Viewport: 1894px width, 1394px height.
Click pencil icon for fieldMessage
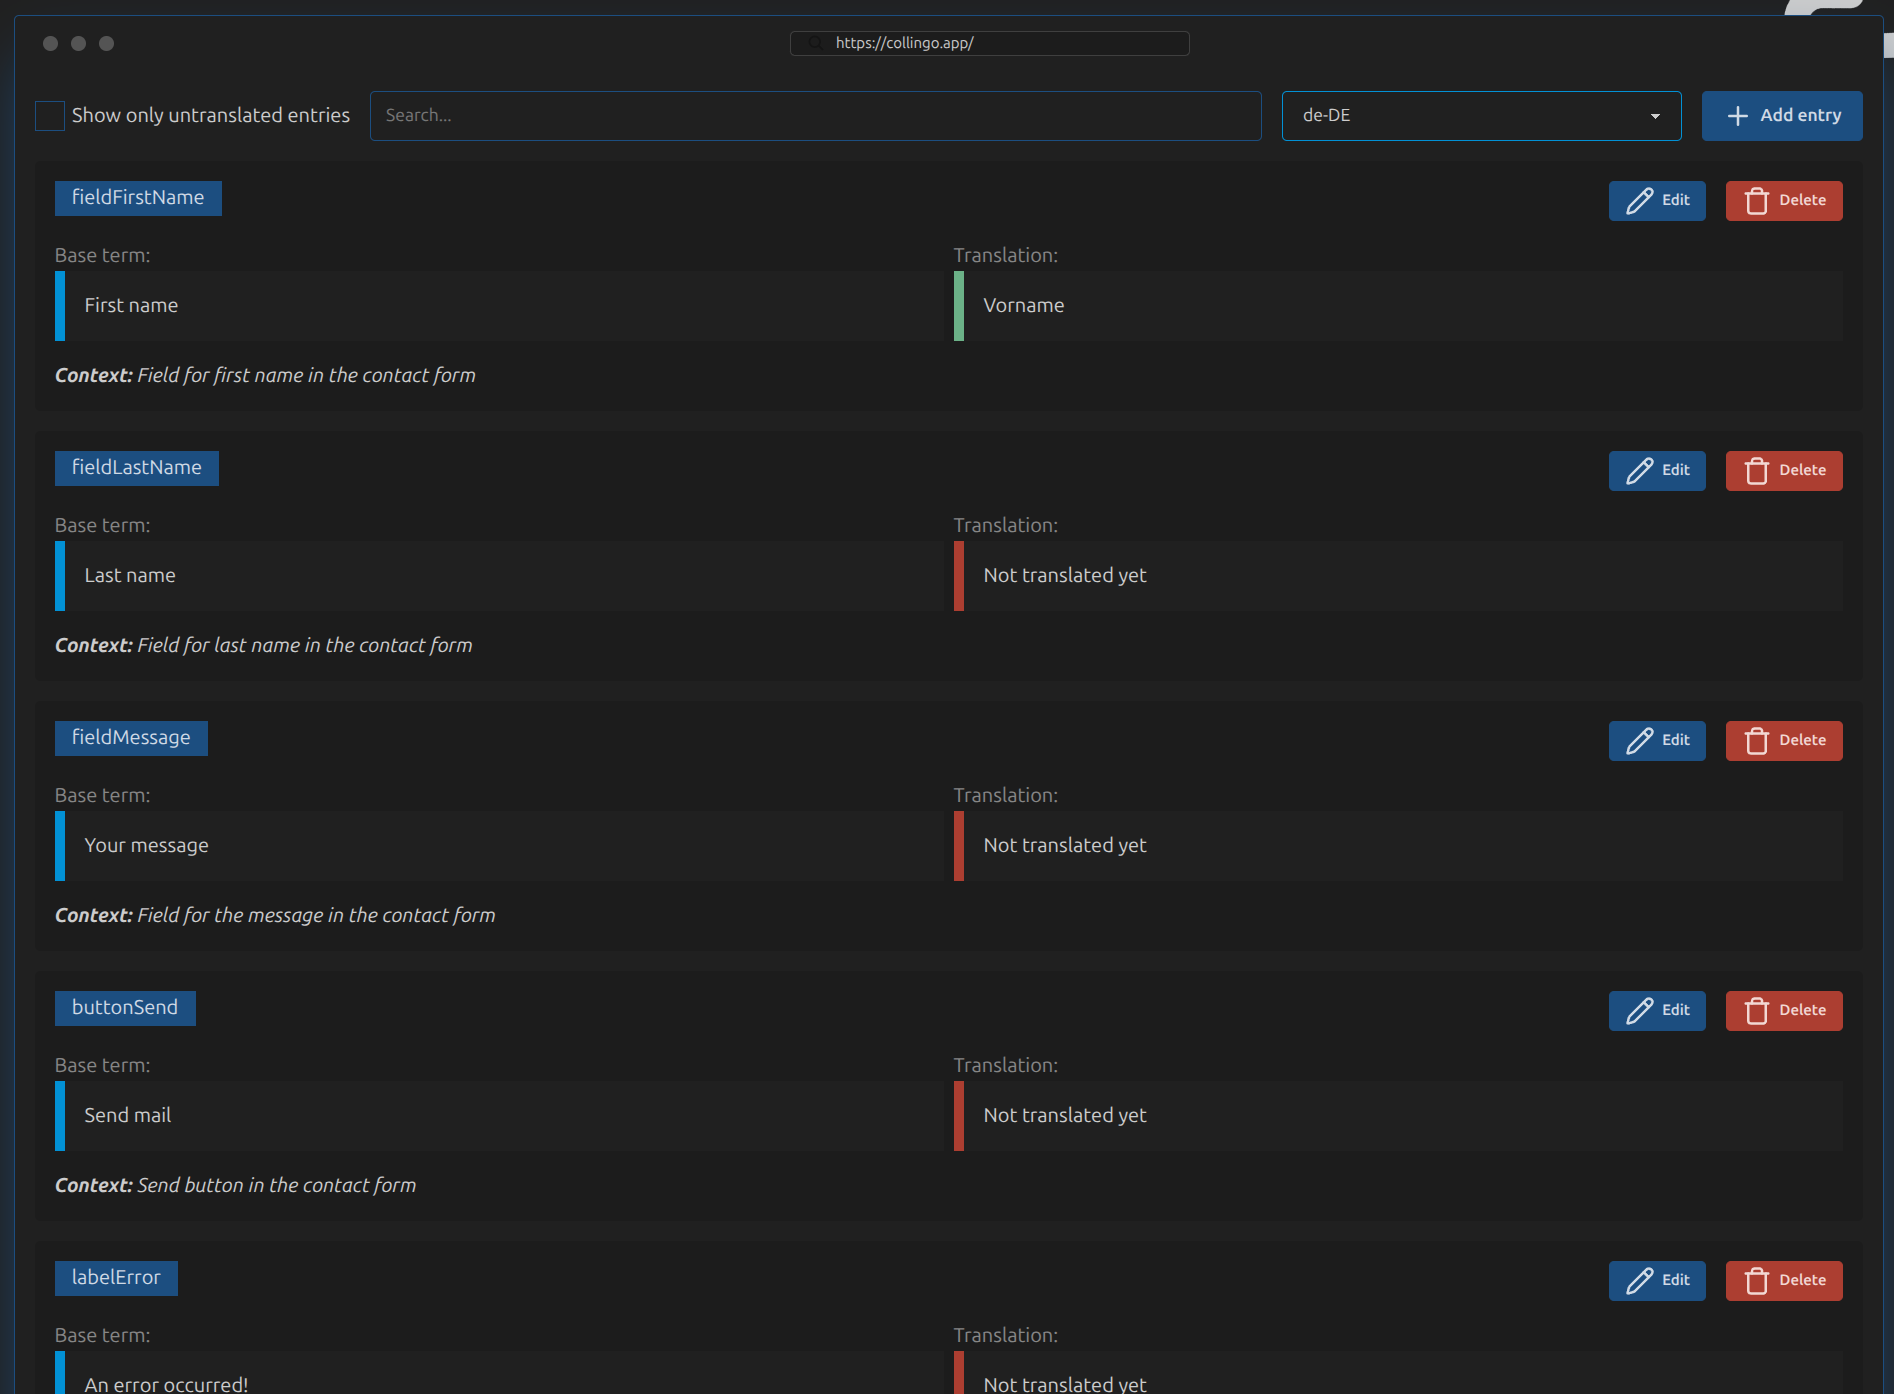[x=1640, y=741]
